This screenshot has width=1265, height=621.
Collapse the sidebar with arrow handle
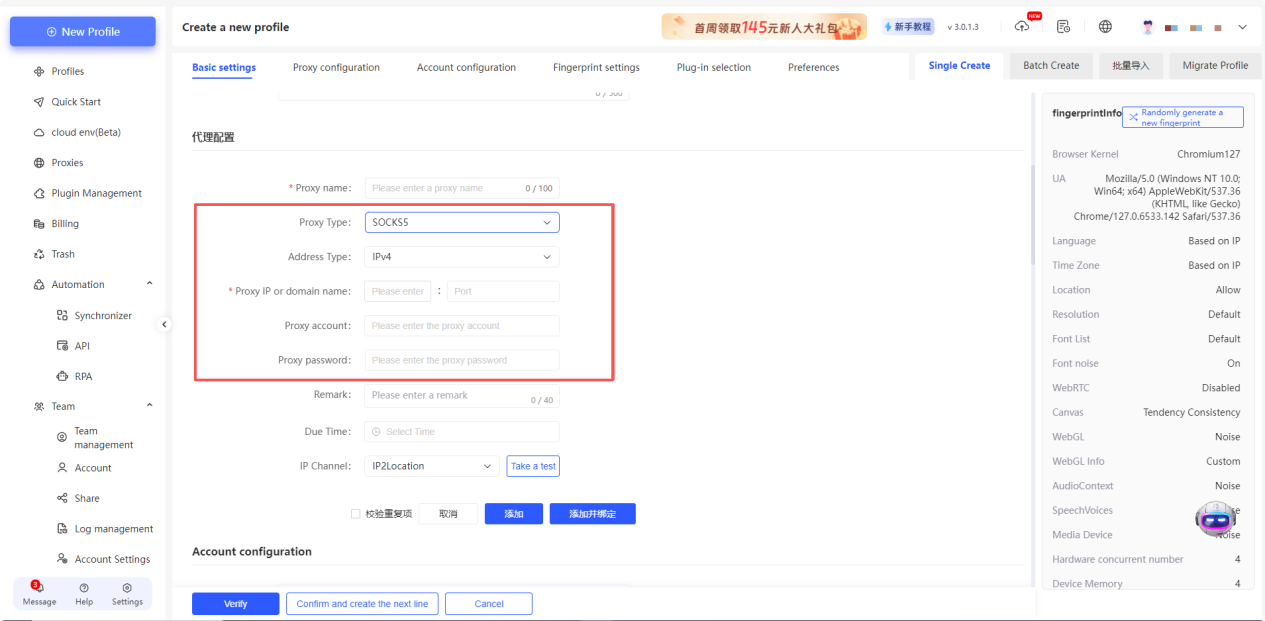tap(165, 324)
